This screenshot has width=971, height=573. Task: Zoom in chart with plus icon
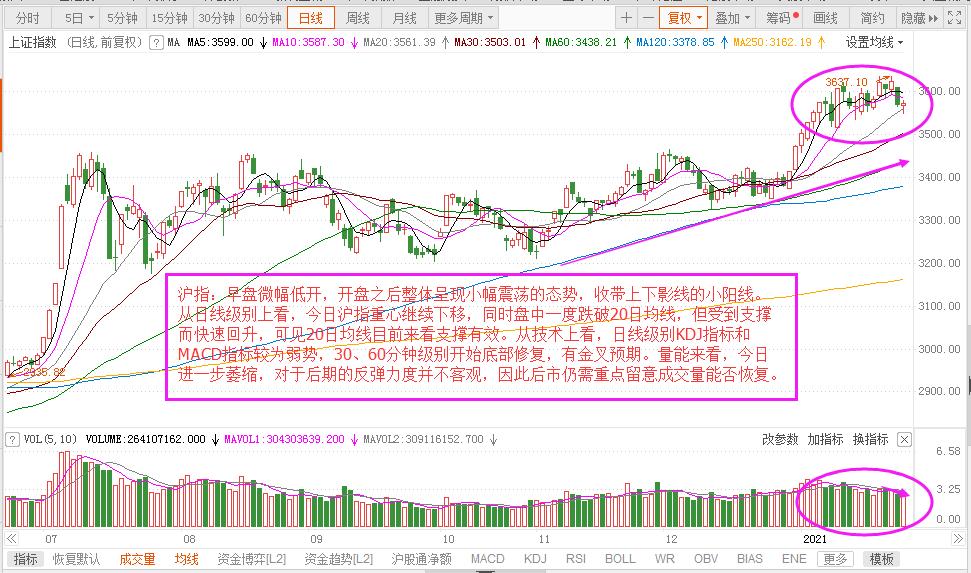pyautogui.click(x=626, y=18)
